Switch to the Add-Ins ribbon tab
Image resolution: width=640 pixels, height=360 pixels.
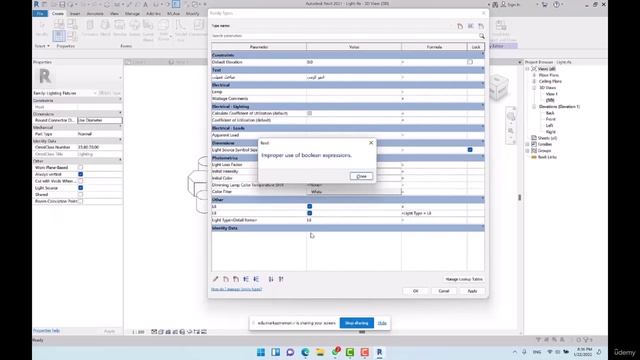153,13
